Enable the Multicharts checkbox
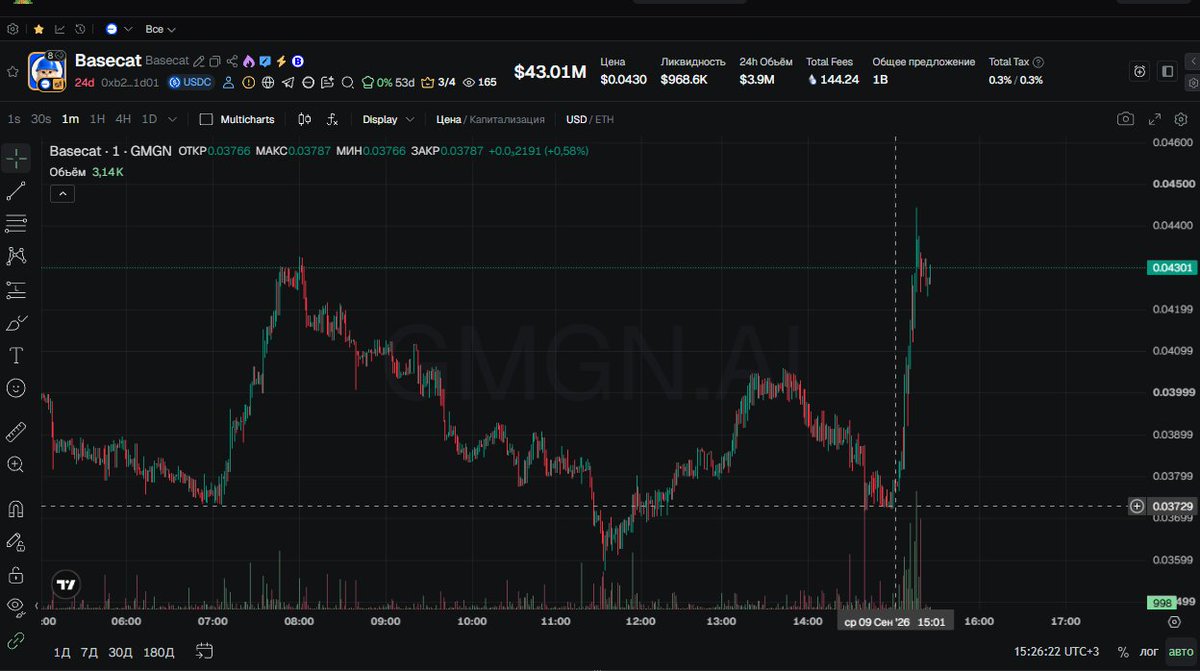The width and height of the screenshot is (1200, 671). coord(206,119)
